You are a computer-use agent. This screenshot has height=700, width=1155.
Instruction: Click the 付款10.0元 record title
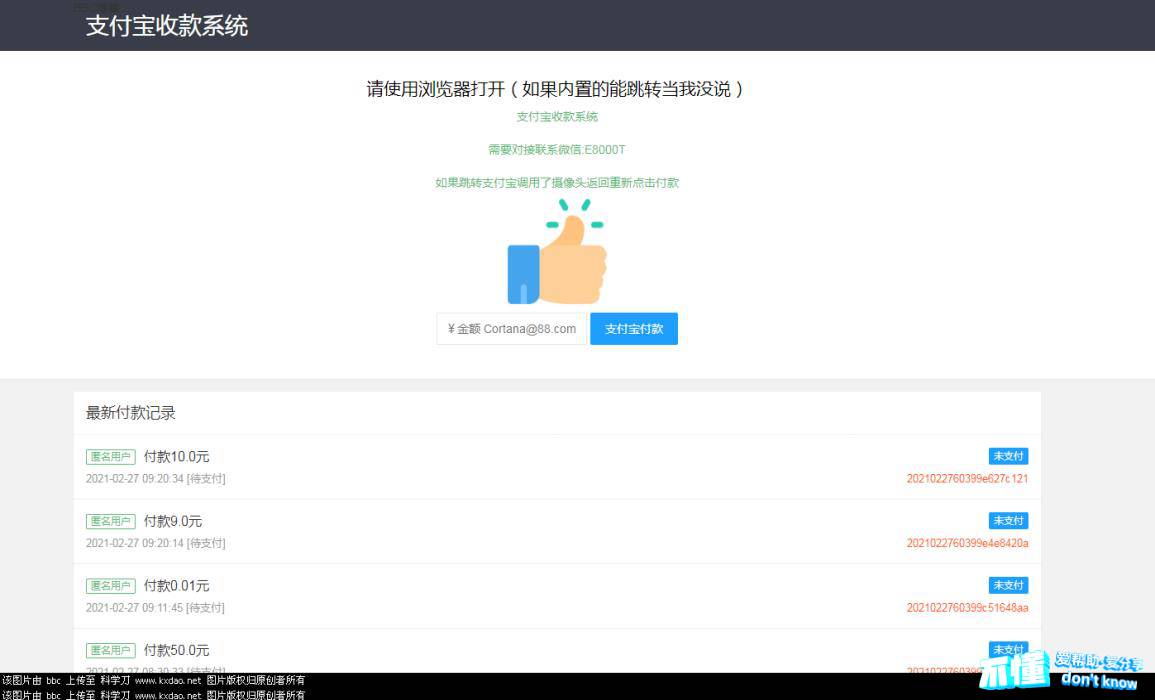176,457
